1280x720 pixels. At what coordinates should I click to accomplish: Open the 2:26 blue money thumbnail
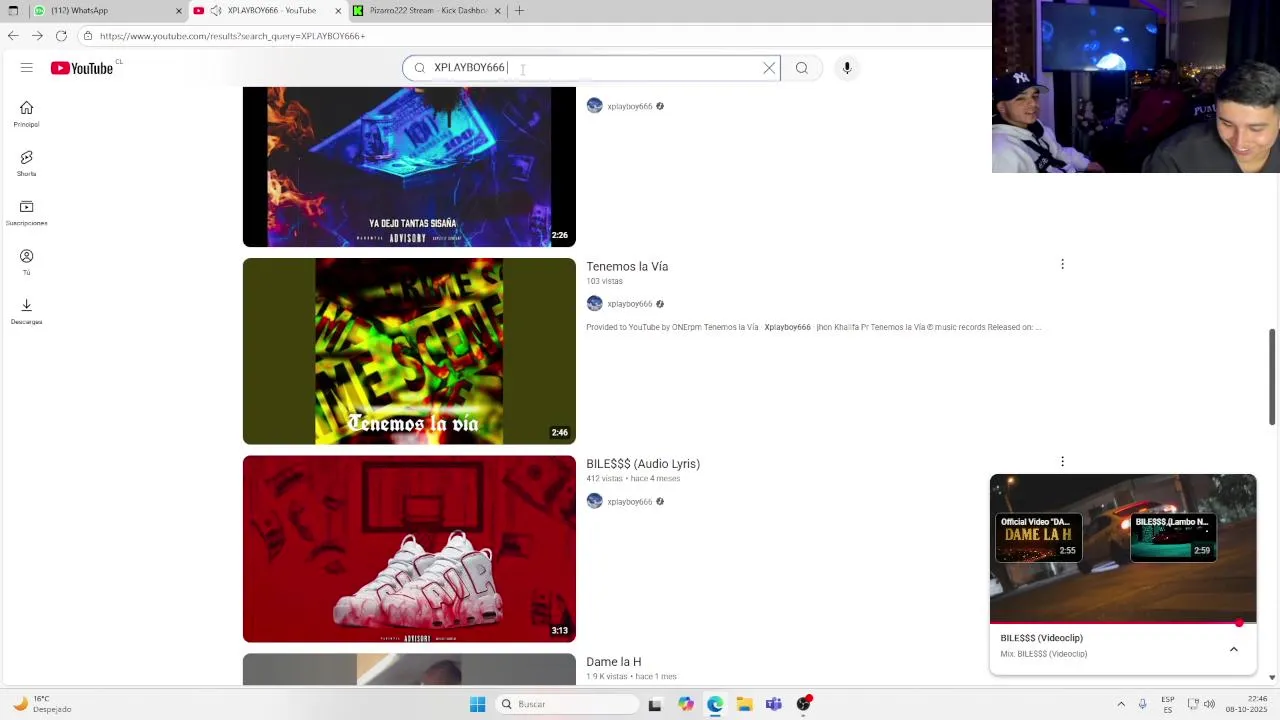tap(409, 166)
